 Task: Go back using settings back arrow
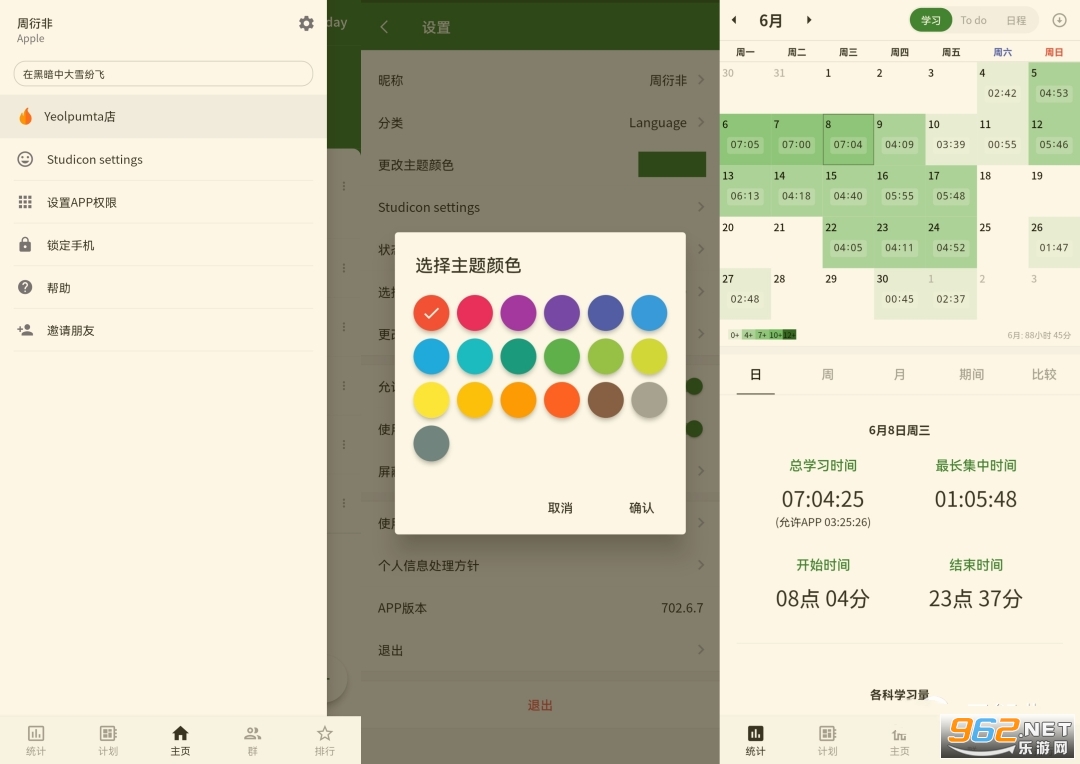(385, 27)
